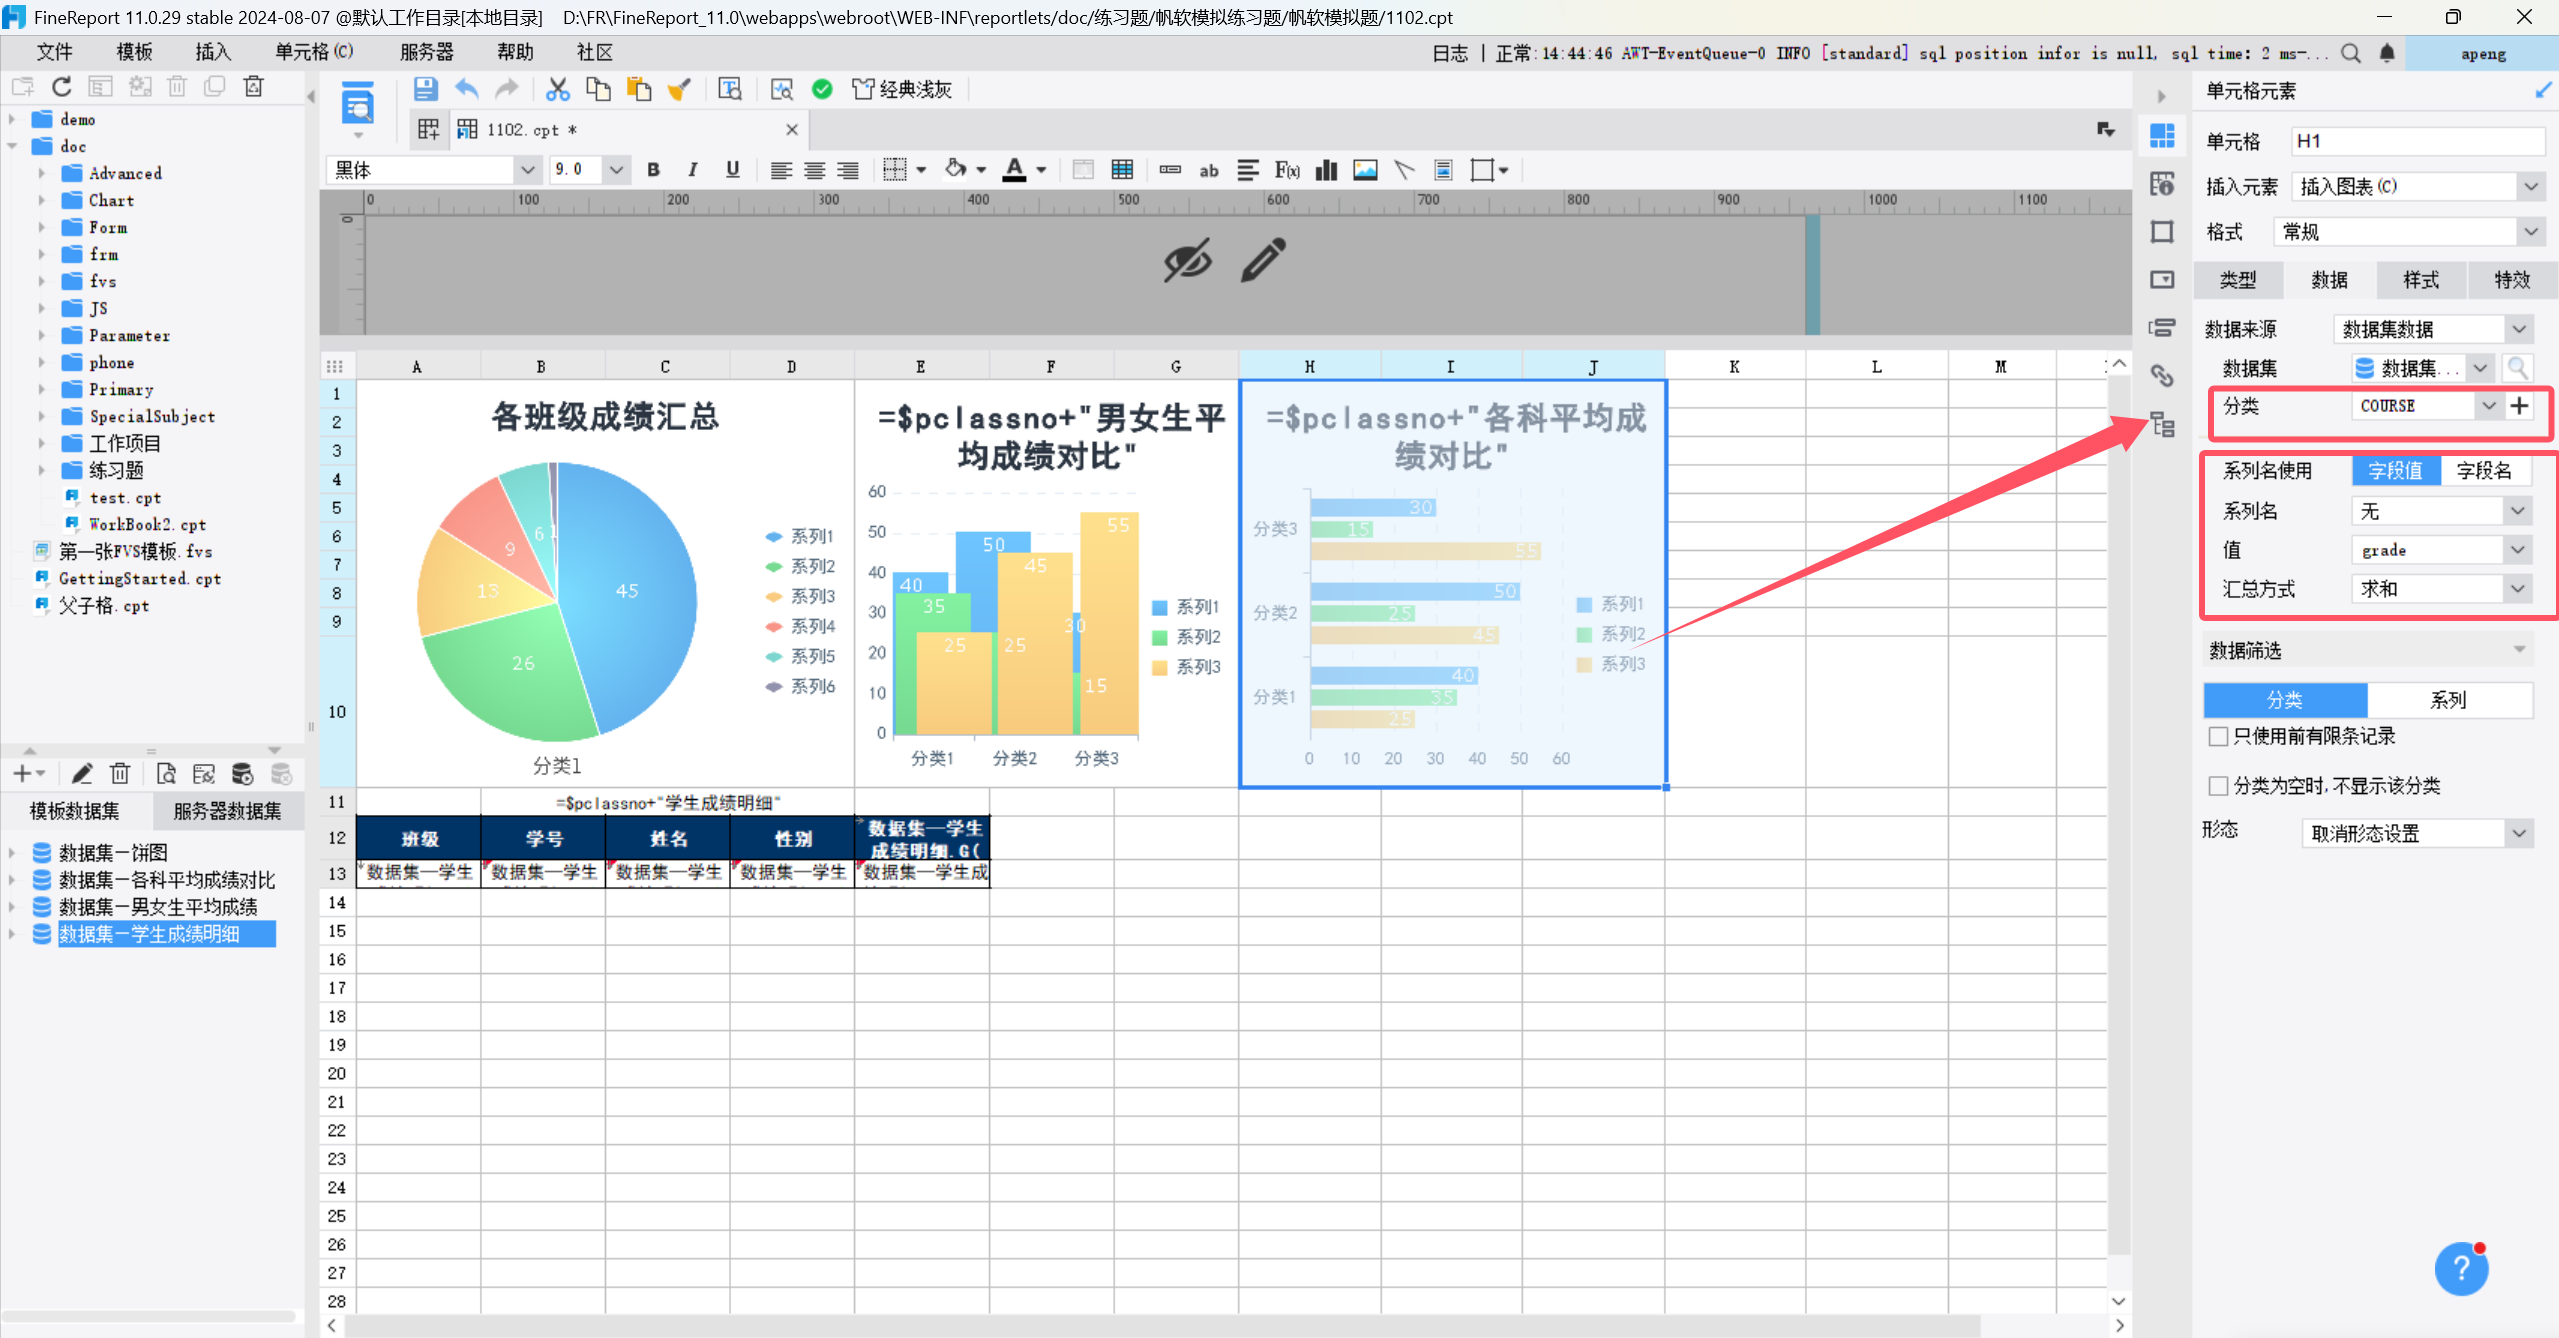
Task: Apply the format painter brush
Action: coord(679,89)
